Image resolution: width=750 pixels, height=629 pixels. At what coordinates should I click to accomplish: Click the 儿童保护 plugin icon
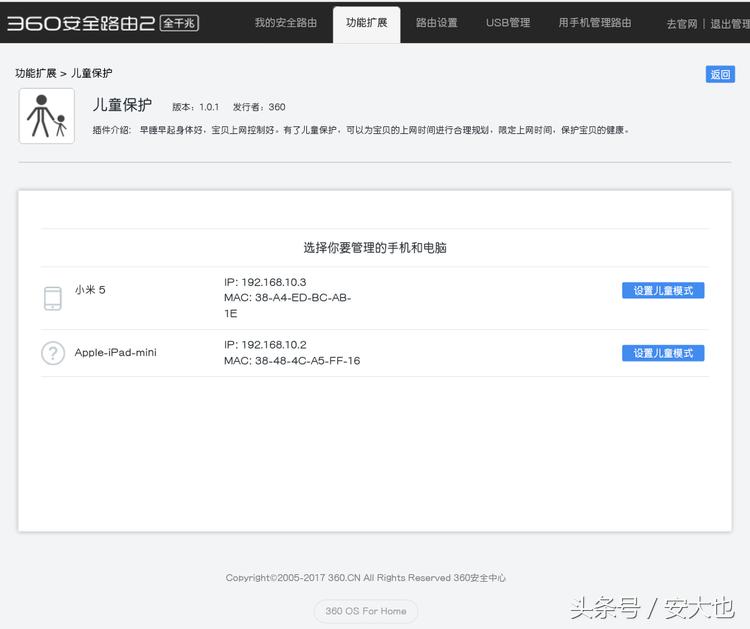tap(47, 116)
